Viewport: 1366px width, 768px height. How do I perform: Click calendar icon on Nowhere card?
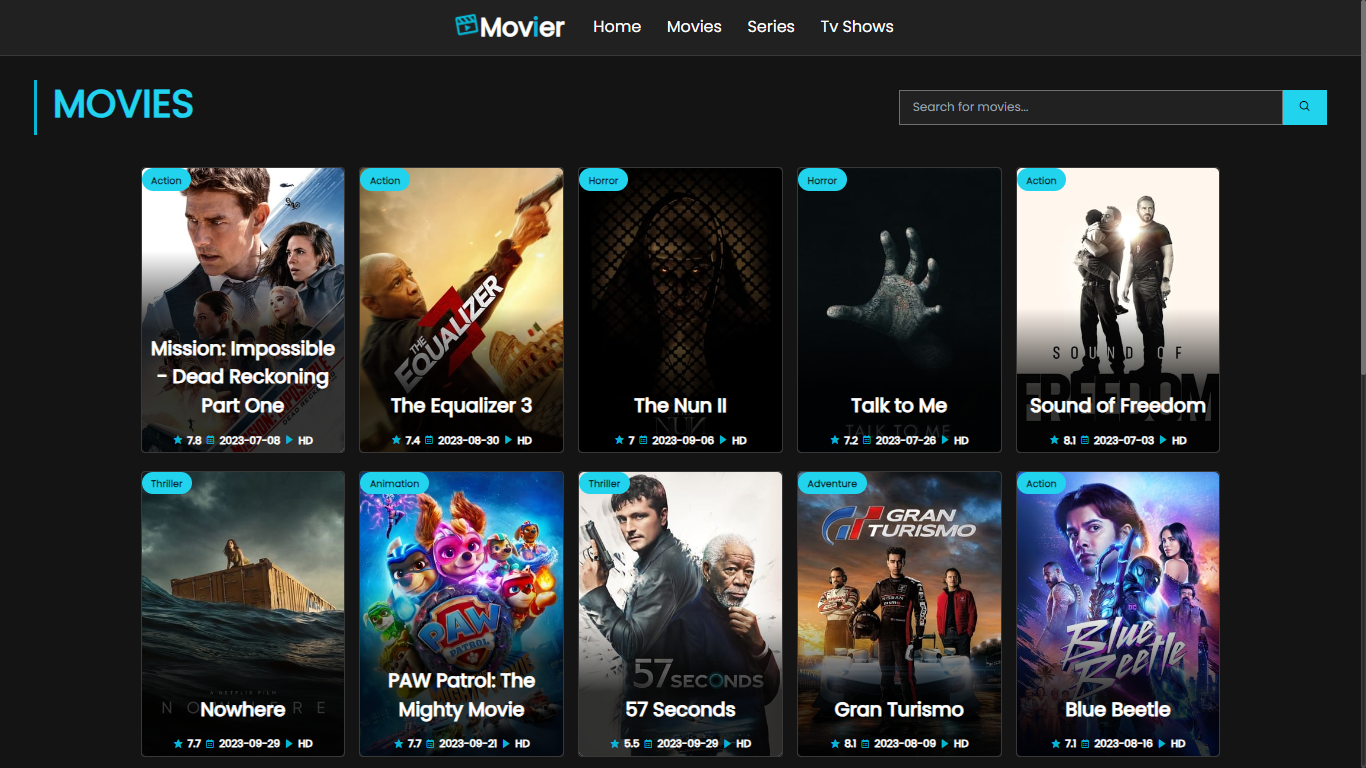point(210,744)
